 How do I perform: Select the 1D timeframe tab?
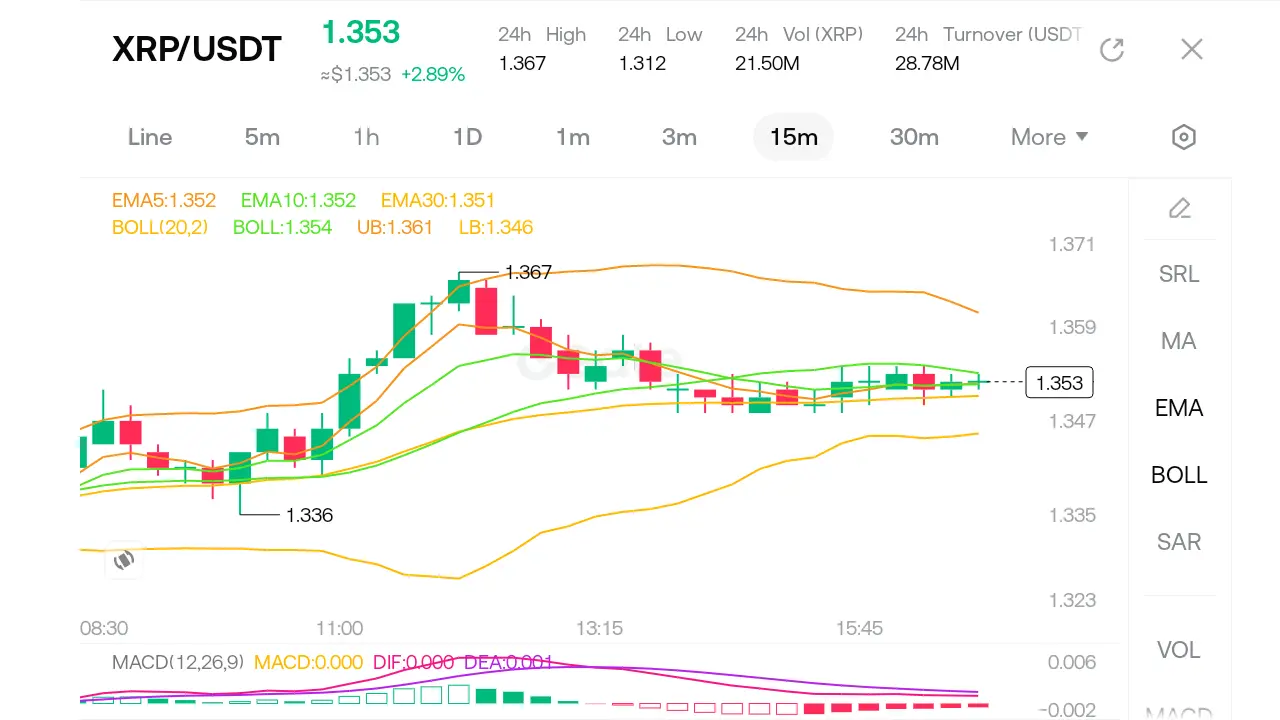click(x=467, y=137)
